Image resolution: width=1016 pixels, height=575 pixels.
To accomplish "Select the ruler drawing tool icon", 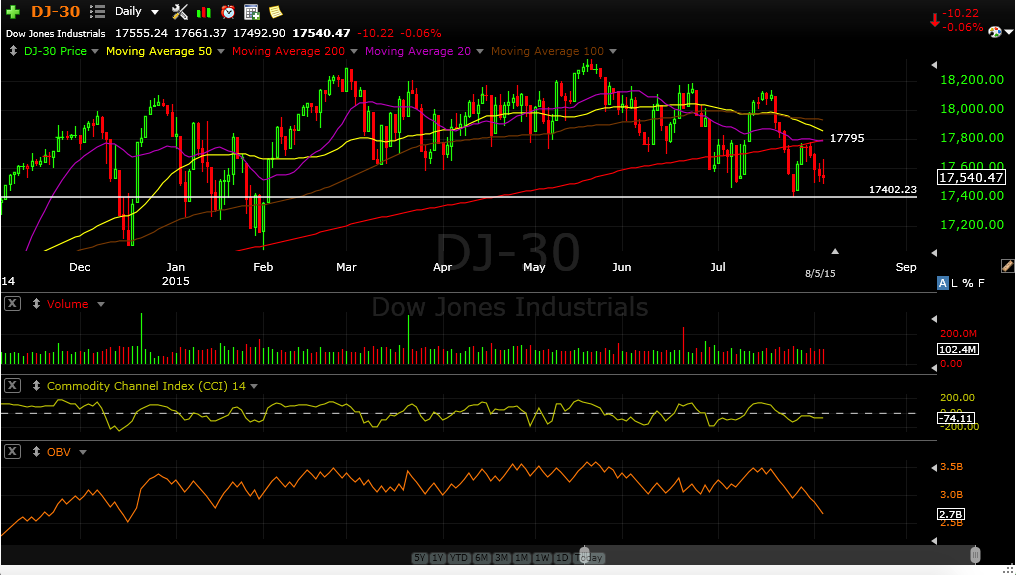I will 1007,266.
